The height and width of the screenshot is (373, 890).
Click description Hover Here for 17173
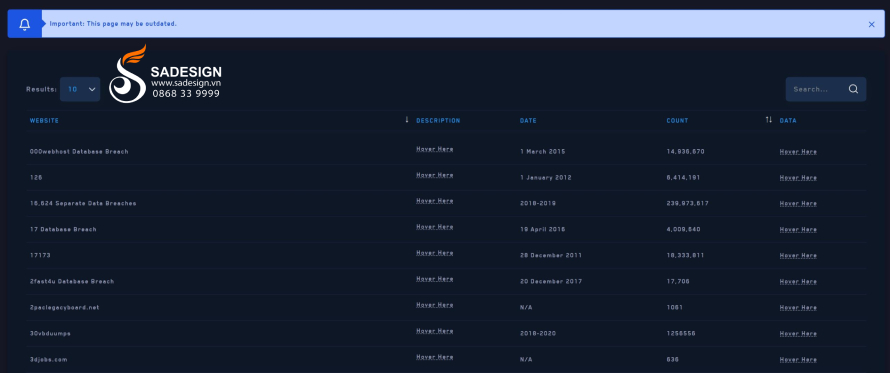[435, 253]
